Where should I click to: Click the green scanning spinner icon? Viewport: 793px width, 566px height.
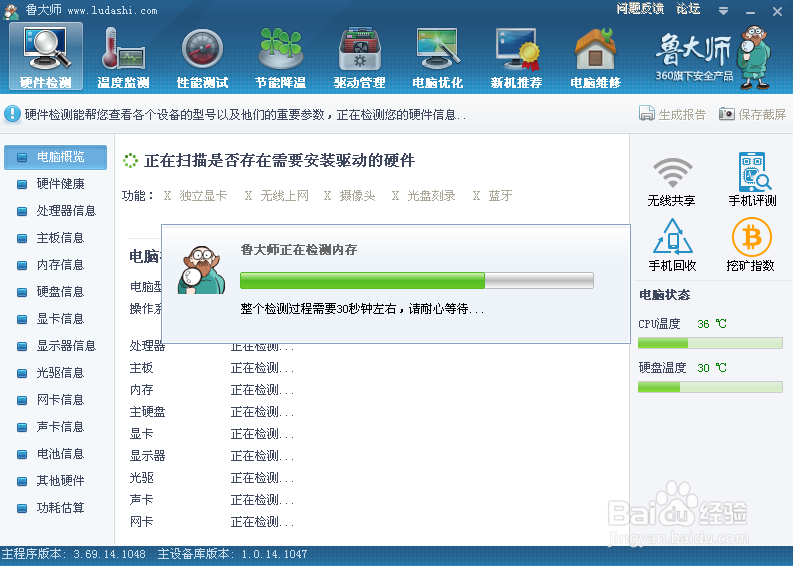130,161
